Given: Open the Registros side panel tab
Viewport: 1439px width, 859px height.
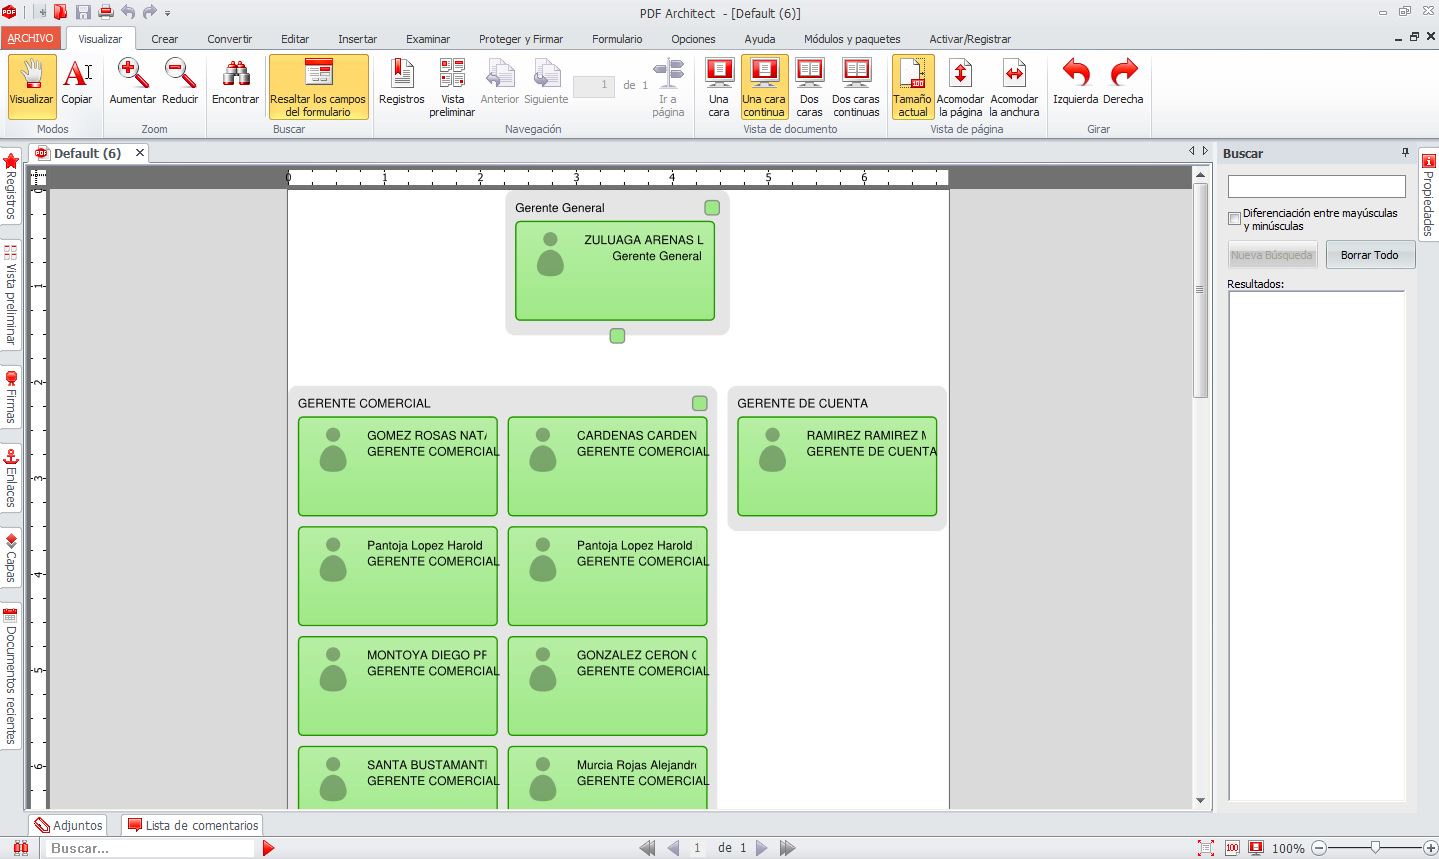Looking at the screenshot, I should click(x=11, y=186).
